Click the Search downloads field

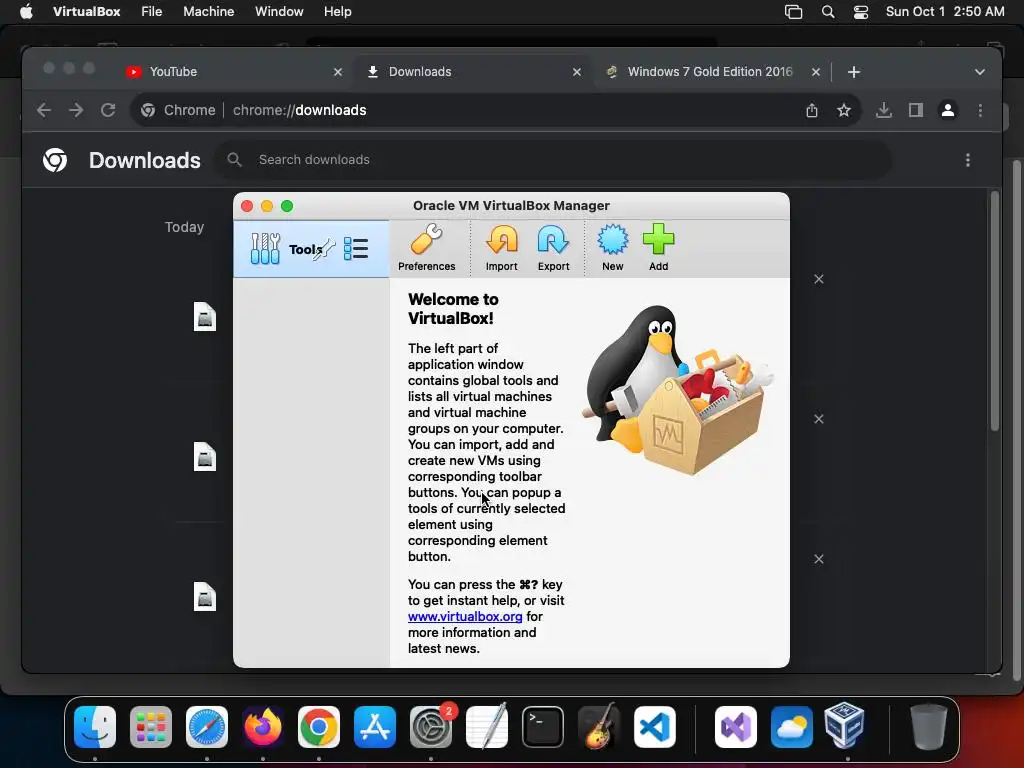coord(554,160)
